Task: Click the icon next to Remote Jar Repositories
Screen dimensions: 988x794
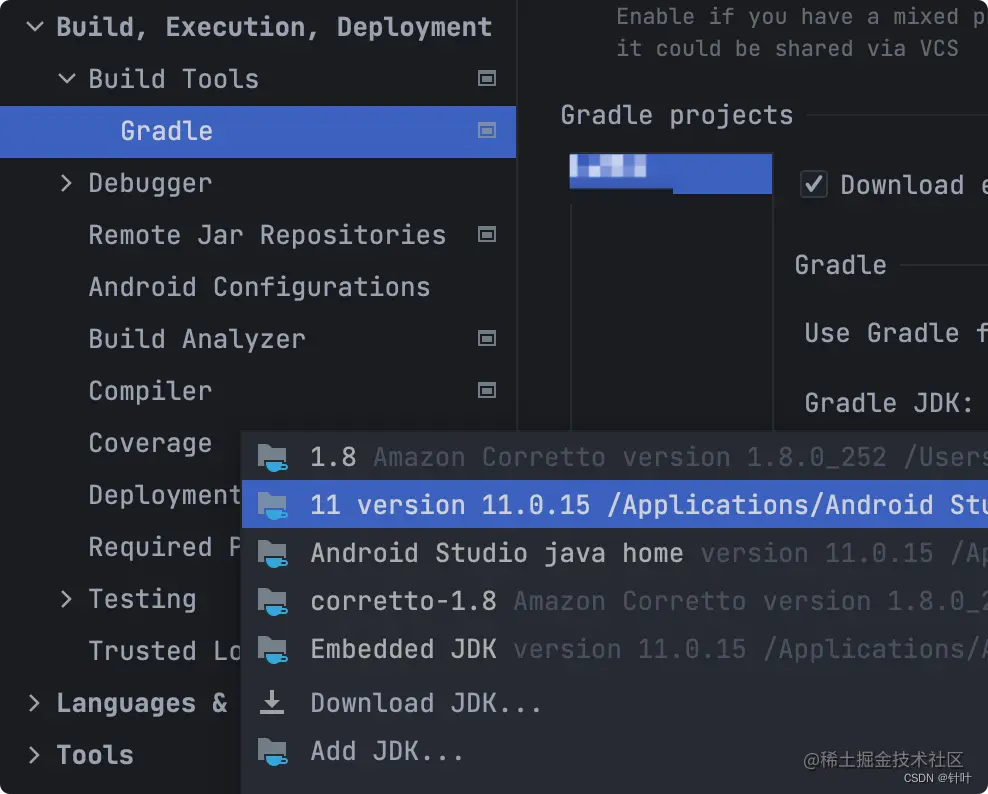Action: (x=487, y=234)
